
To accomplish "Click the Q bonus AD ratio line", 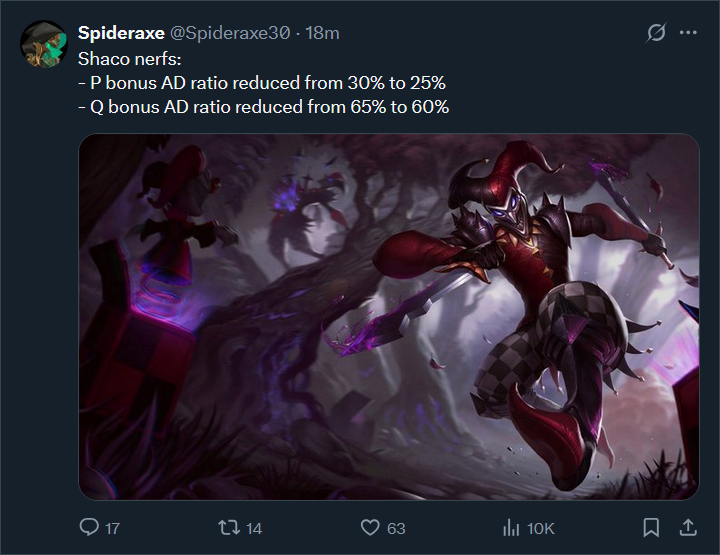I will coord(264,107).
